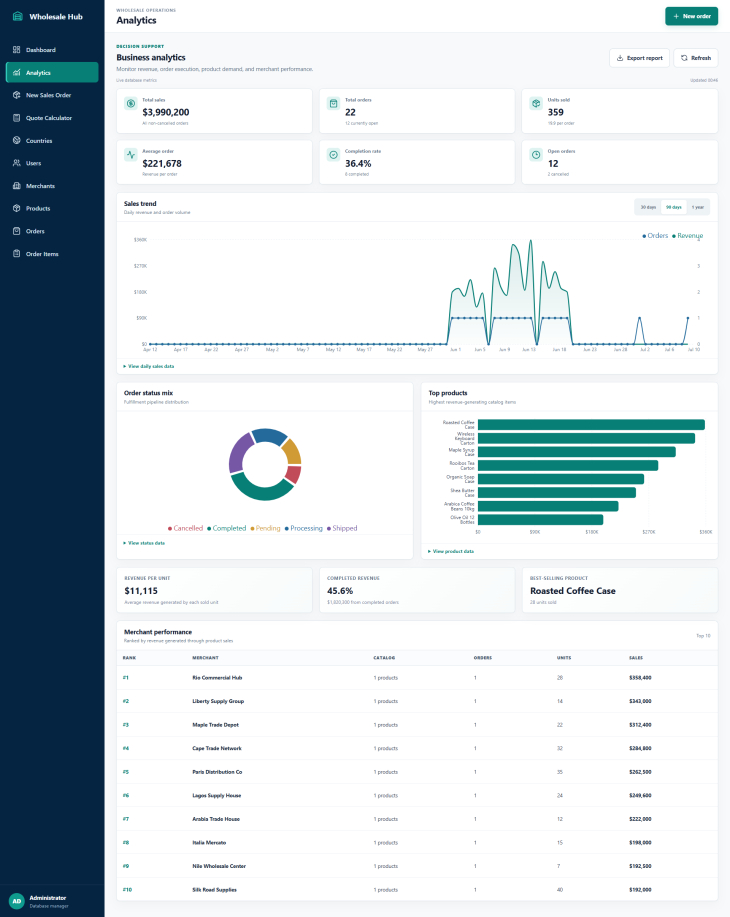Toggle the Orders series in chart legend
Image resolution: width=730 pixels, height=917 pixels.
655,236
